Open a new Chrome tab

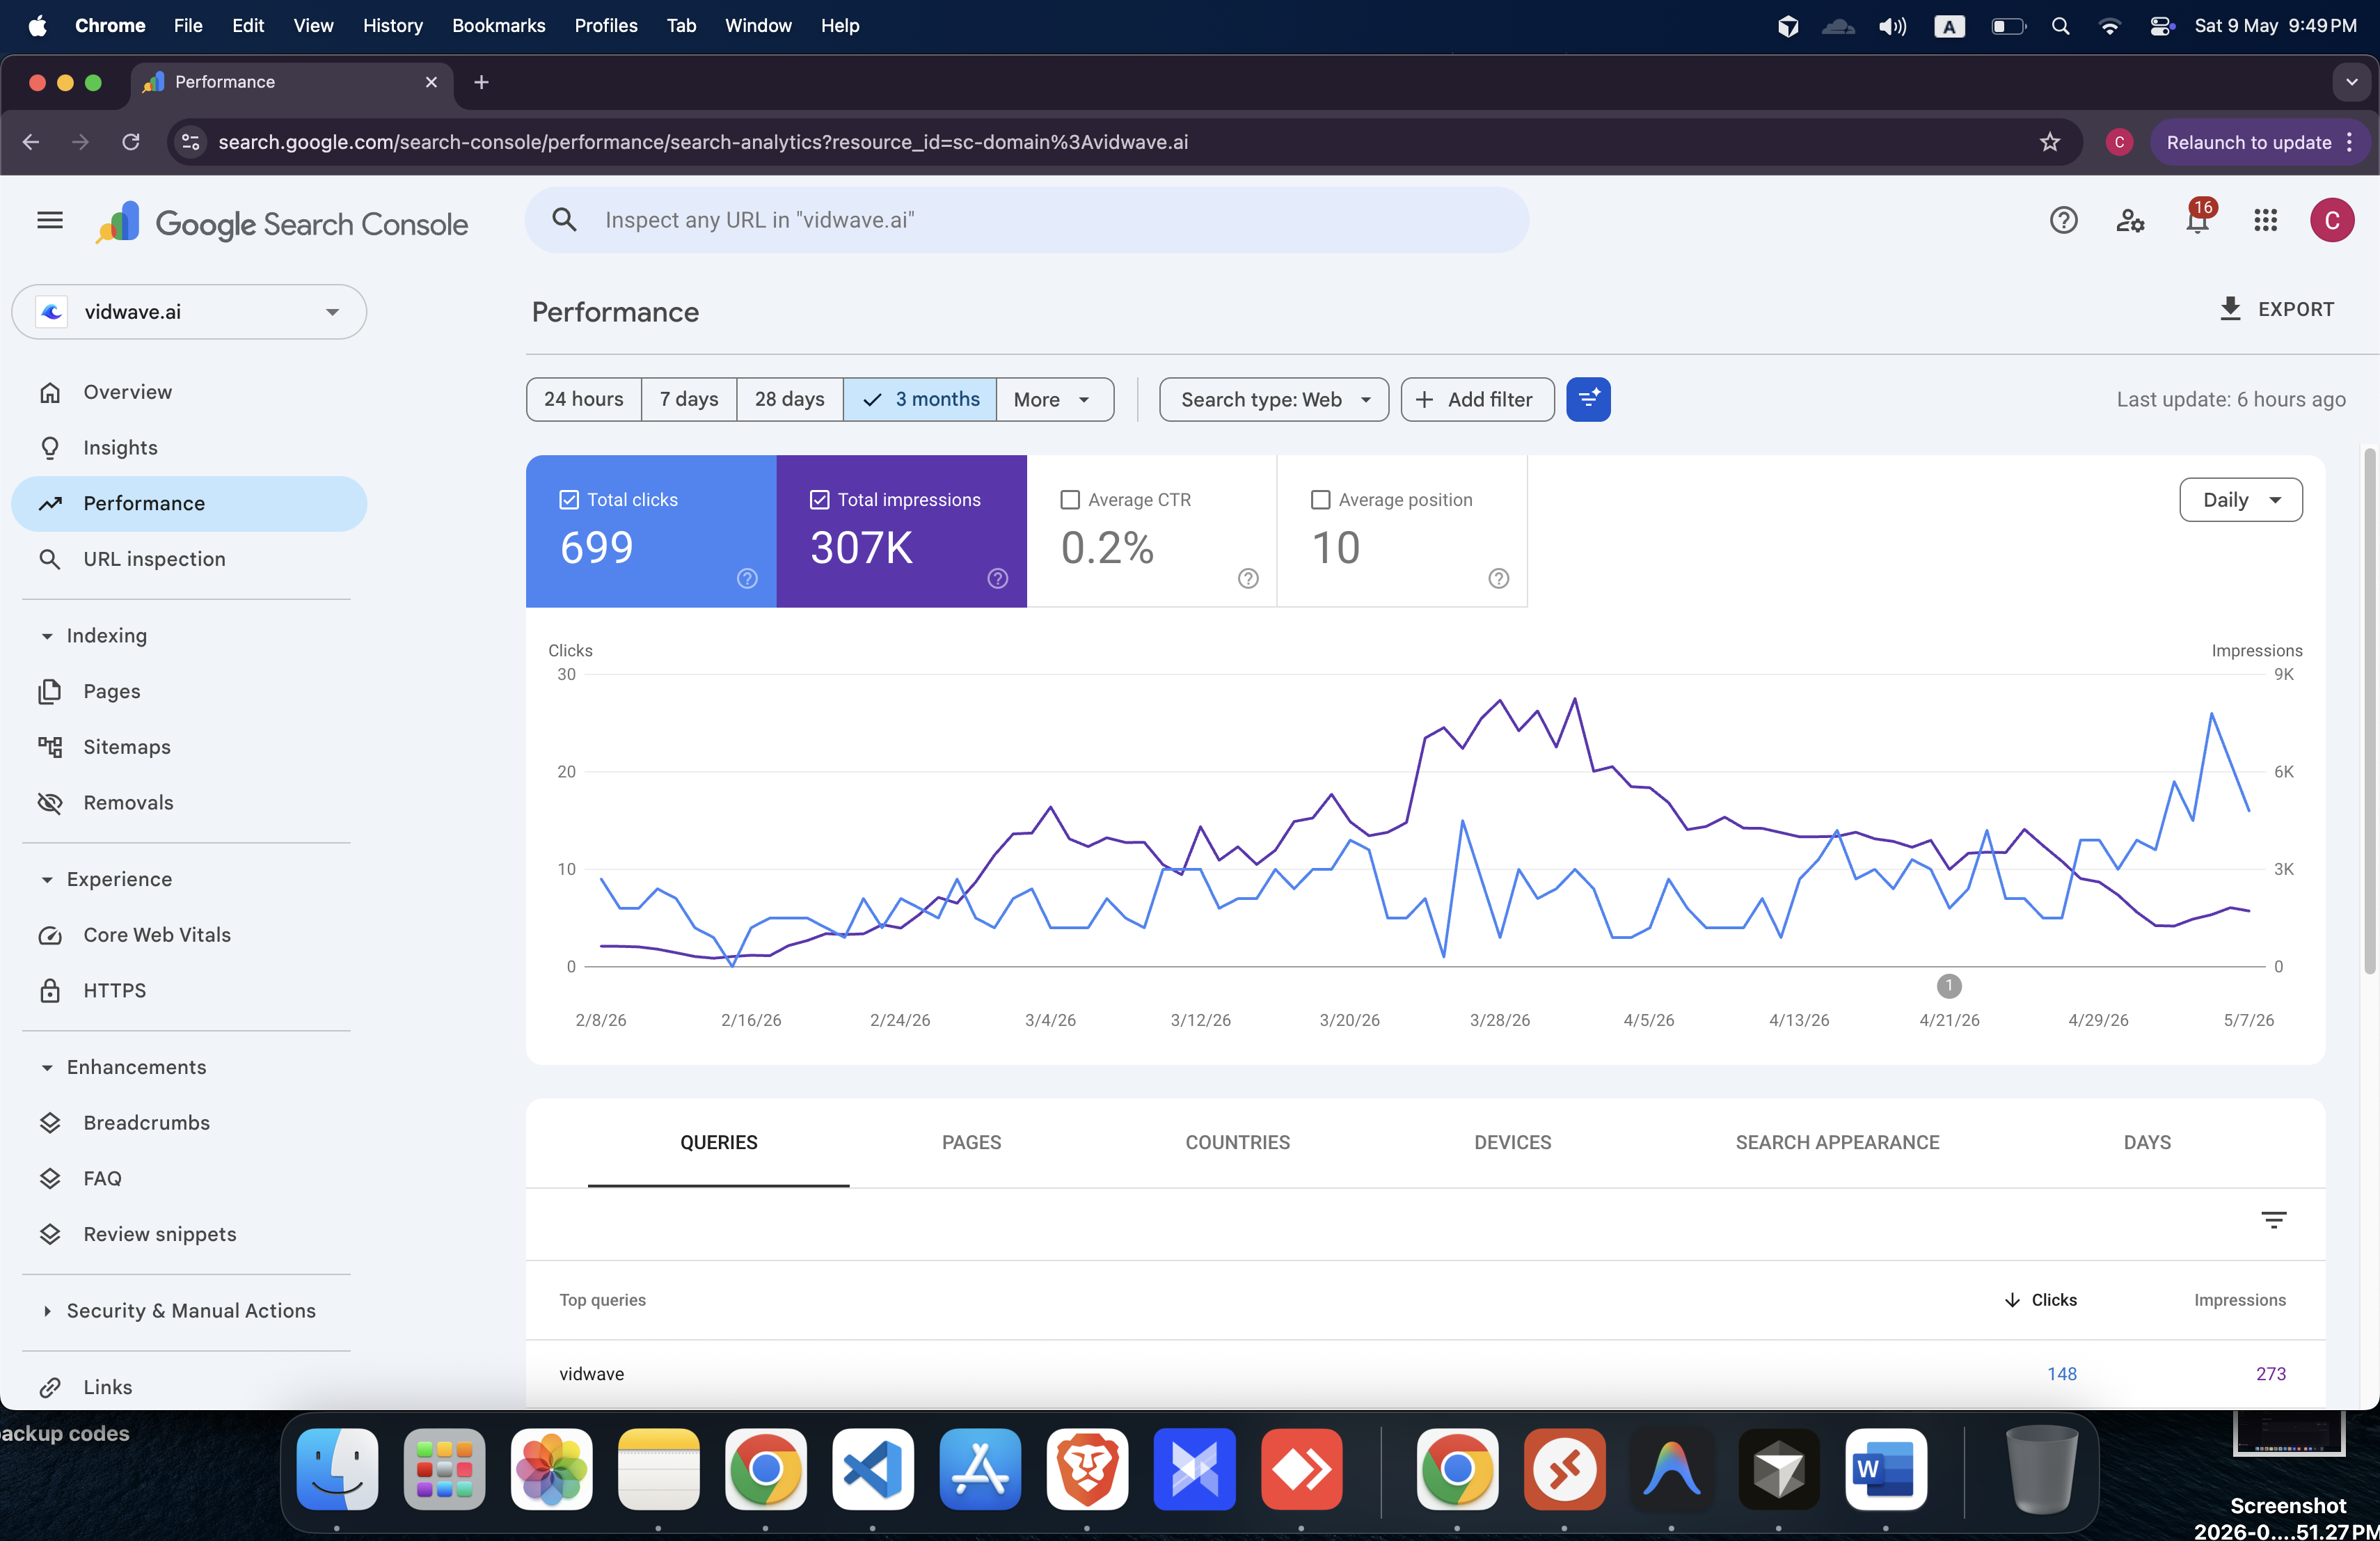[x=481, y=82]
